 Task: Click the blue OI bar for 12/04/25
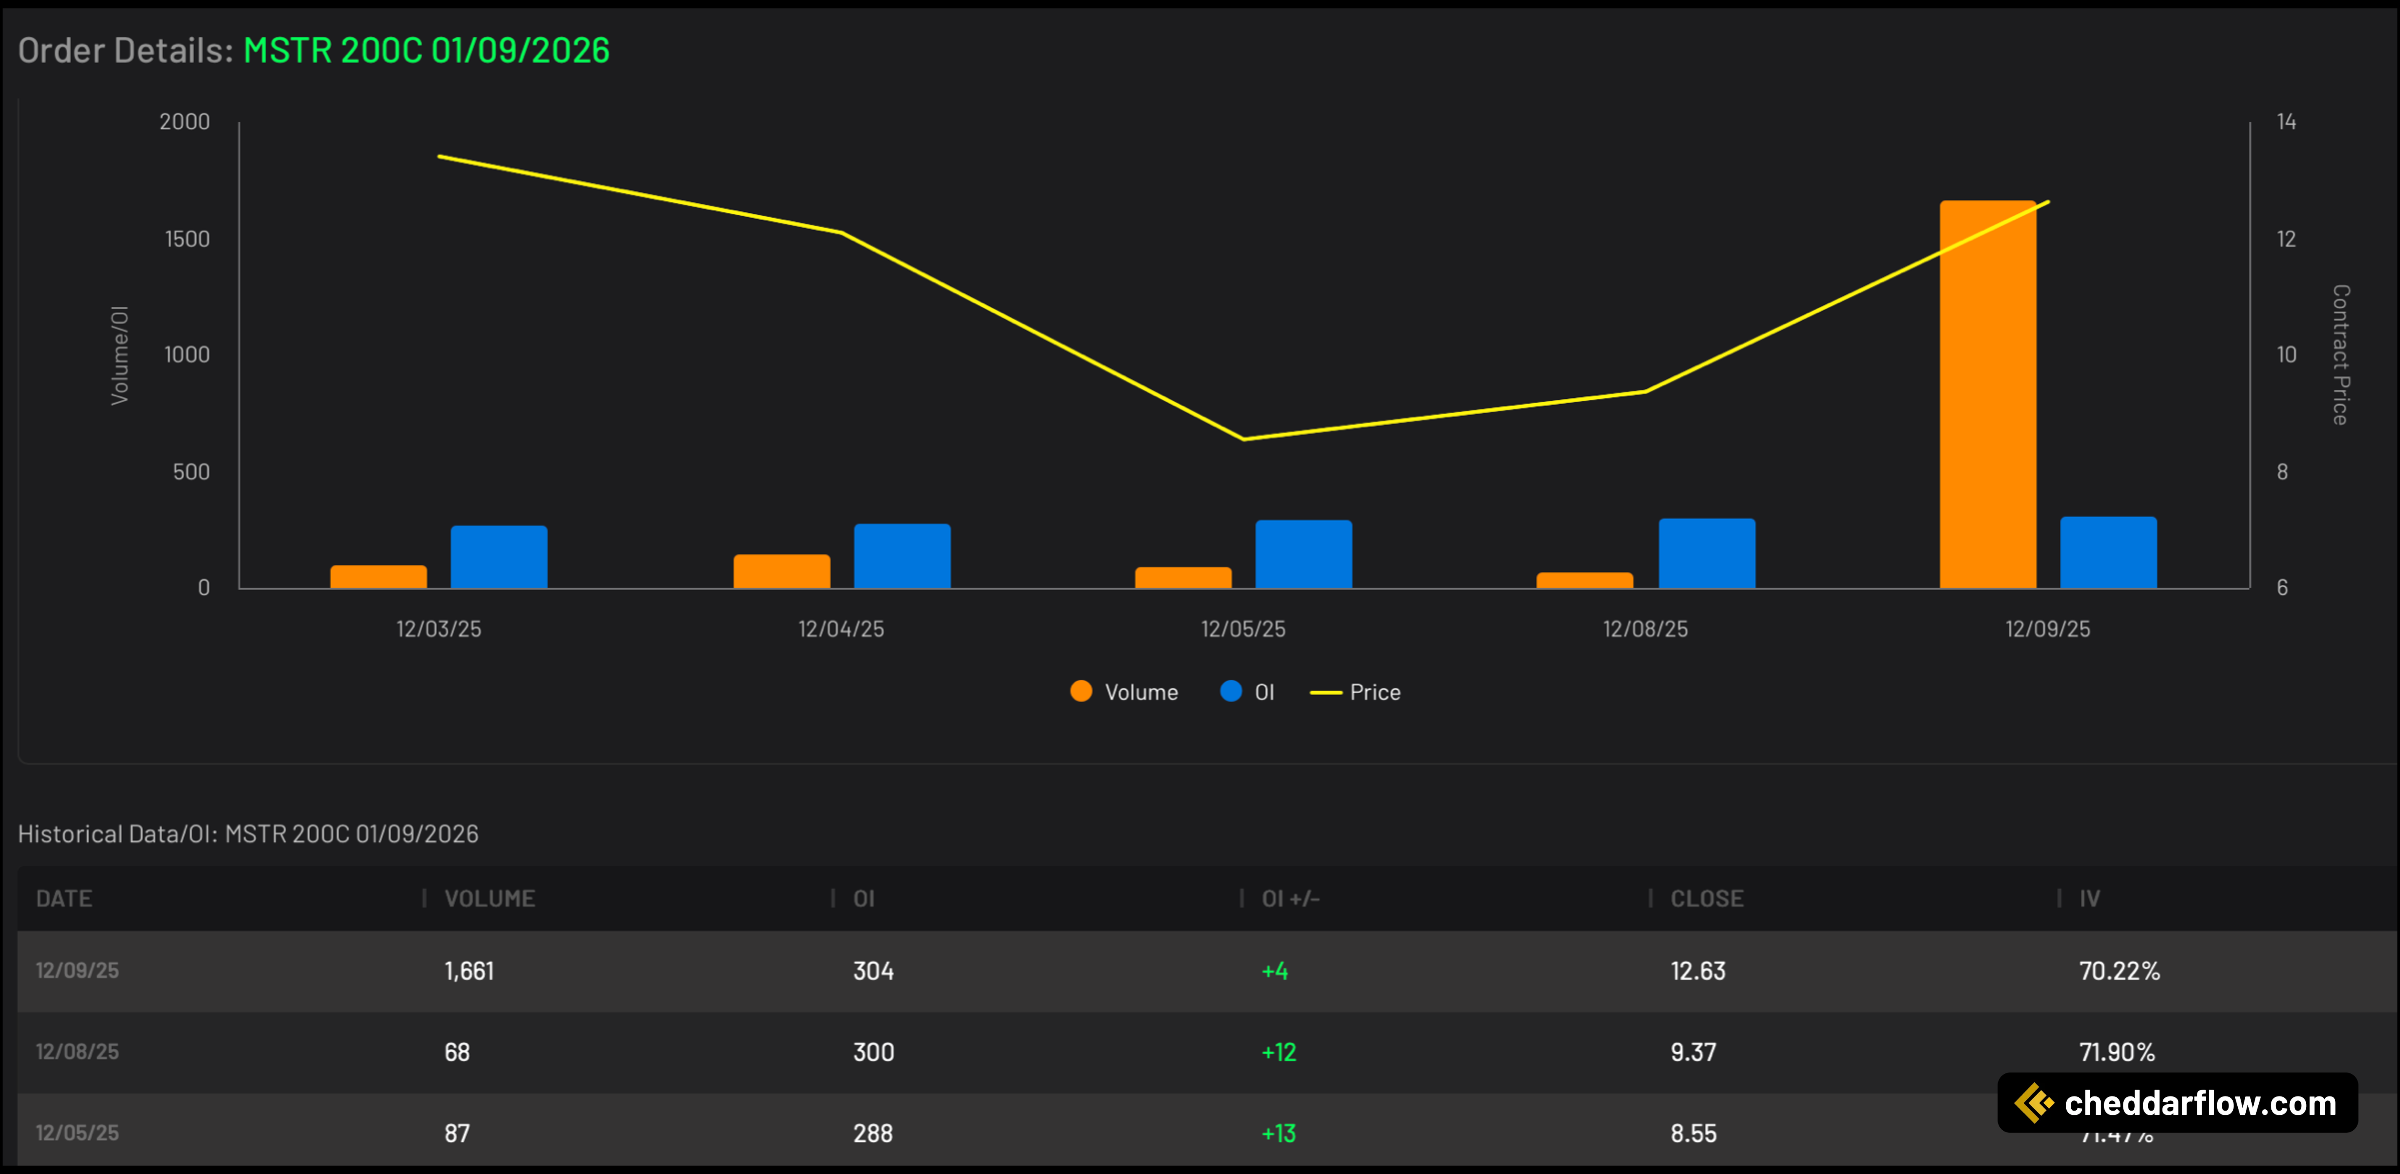tap(902, 556)
